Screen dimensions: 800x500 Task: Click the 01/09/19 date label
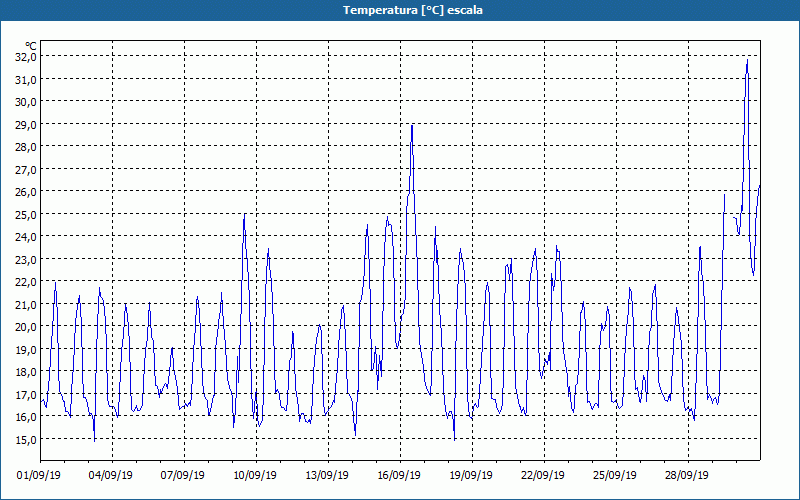tap(39, 475)
